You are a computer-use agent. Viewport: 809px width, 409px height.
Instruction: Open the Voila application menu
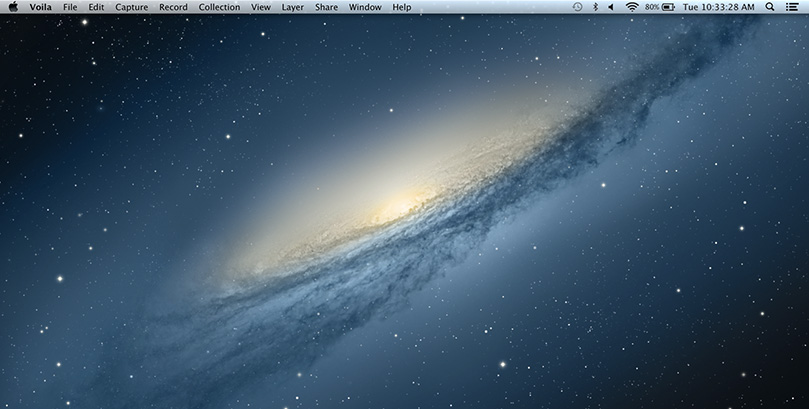click(40, 7)
